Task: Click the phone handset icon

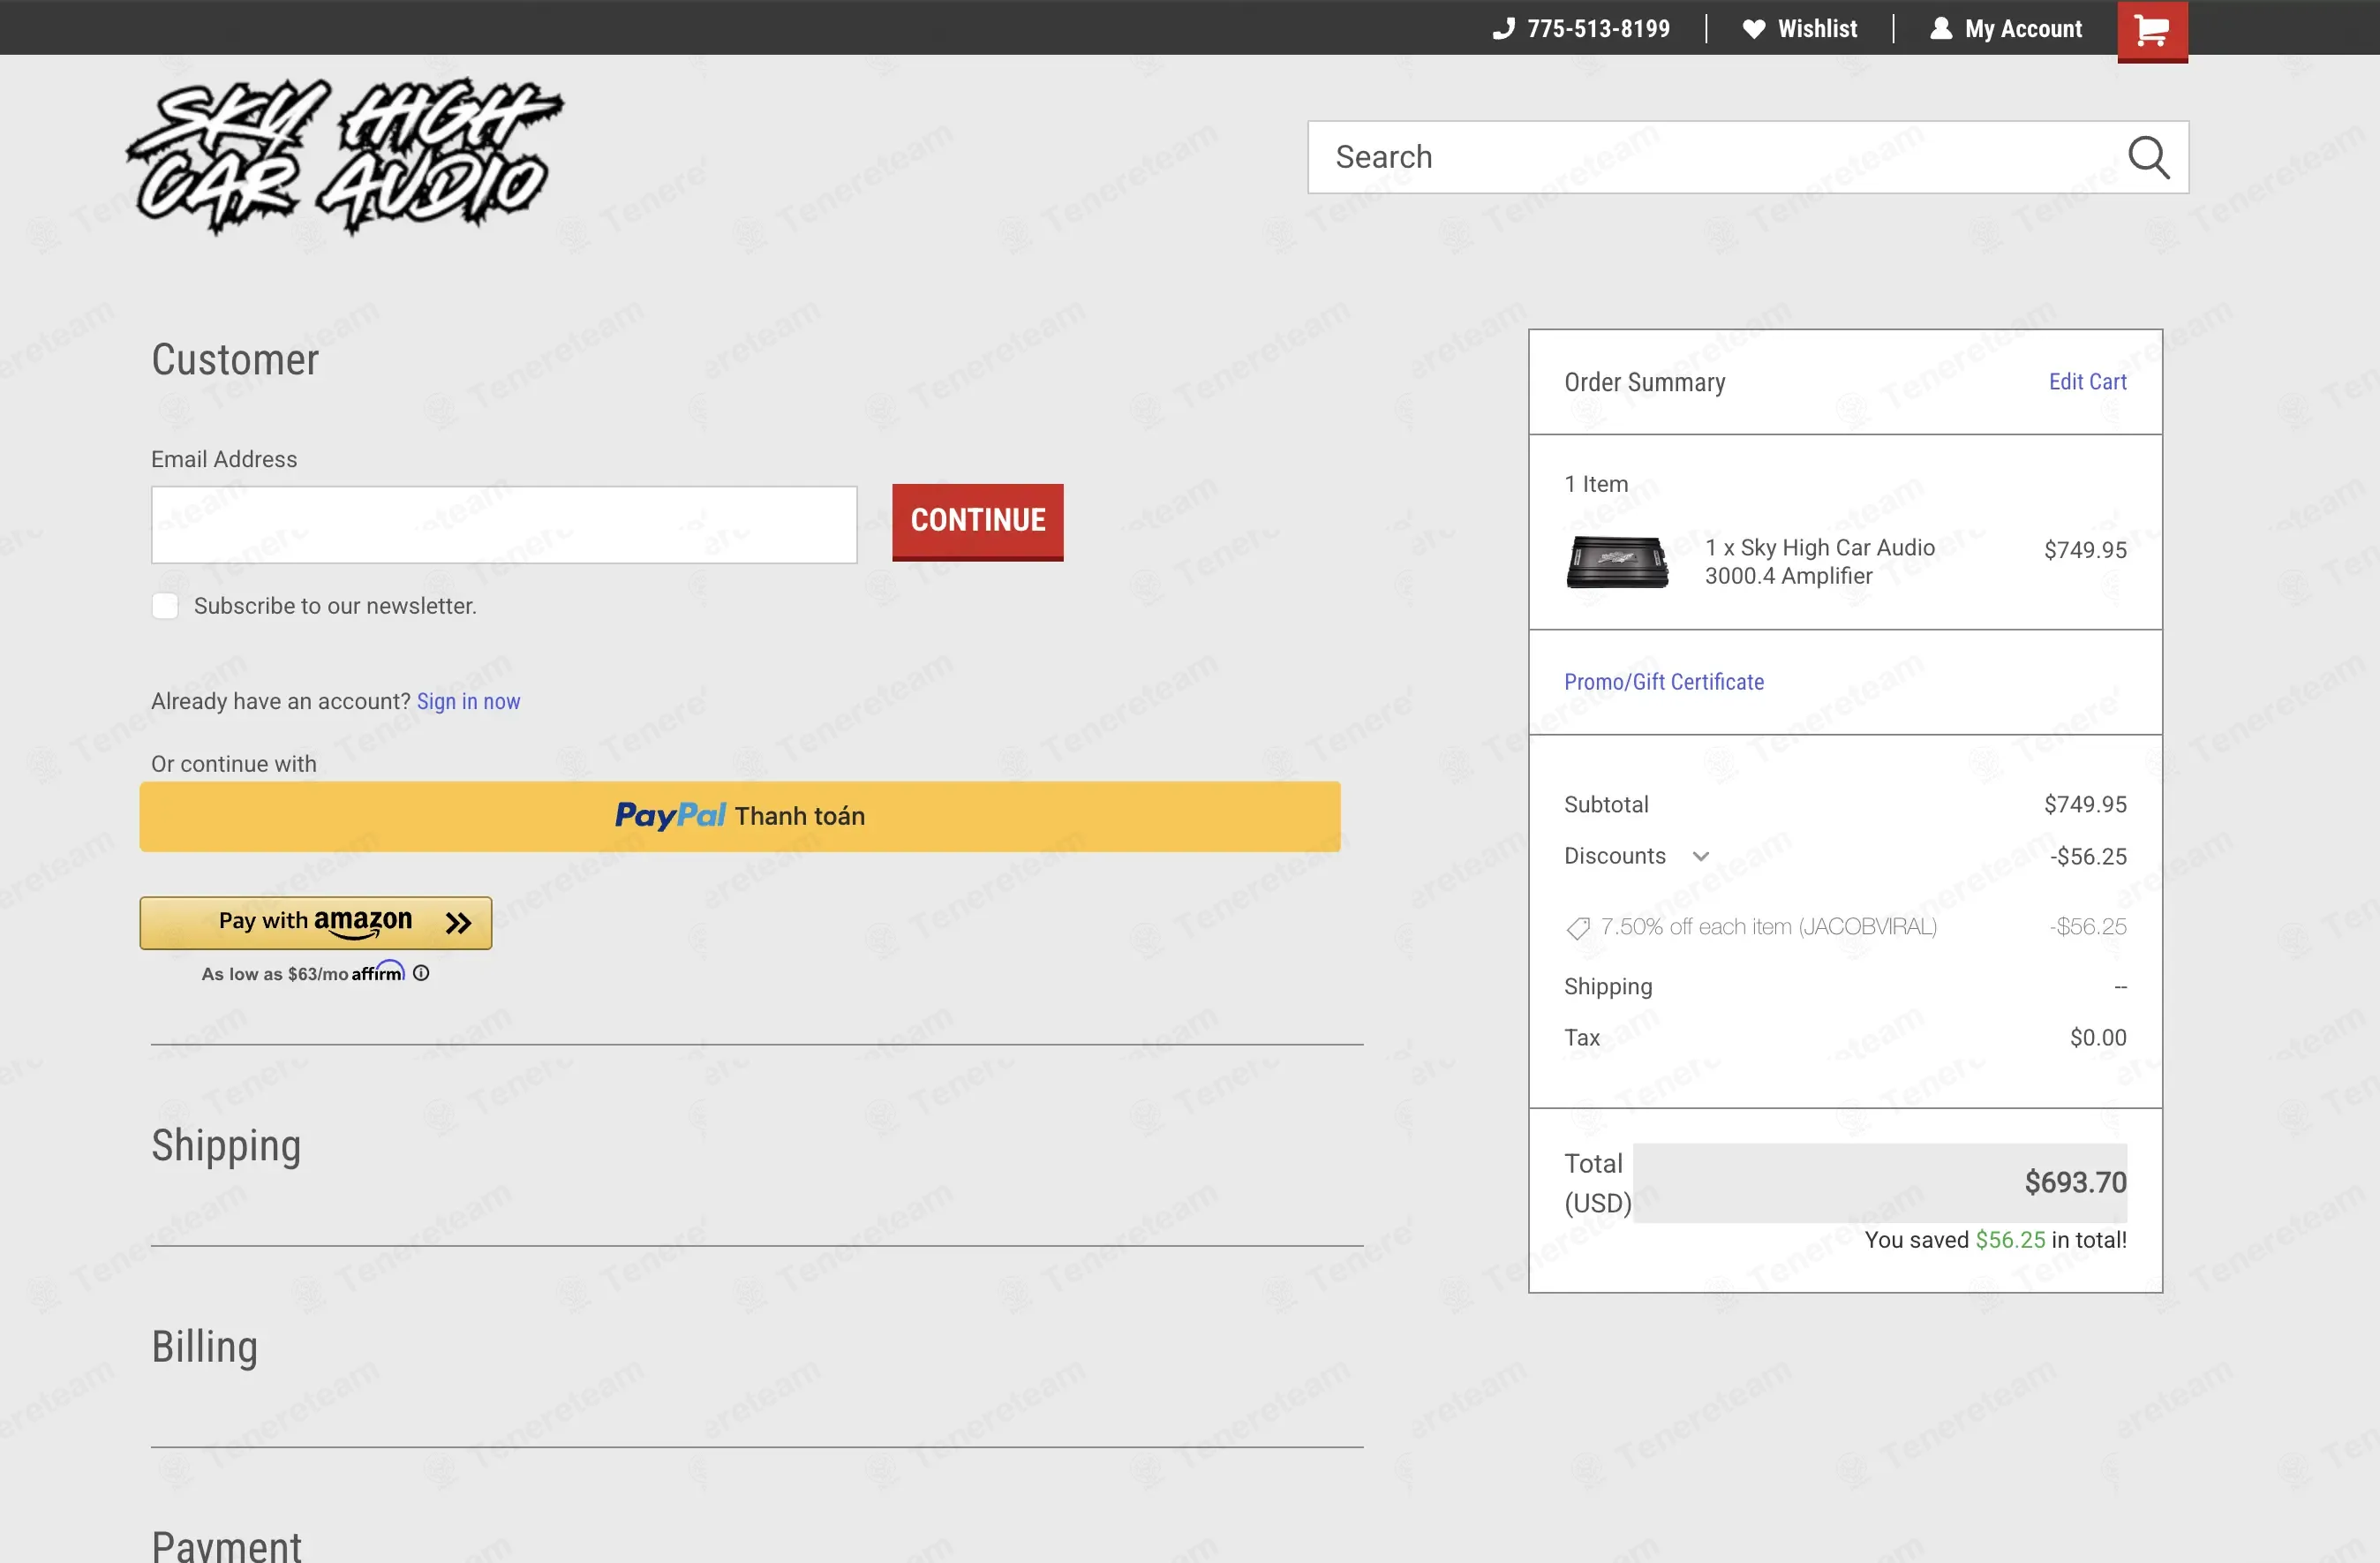Action: (1504, 28)
